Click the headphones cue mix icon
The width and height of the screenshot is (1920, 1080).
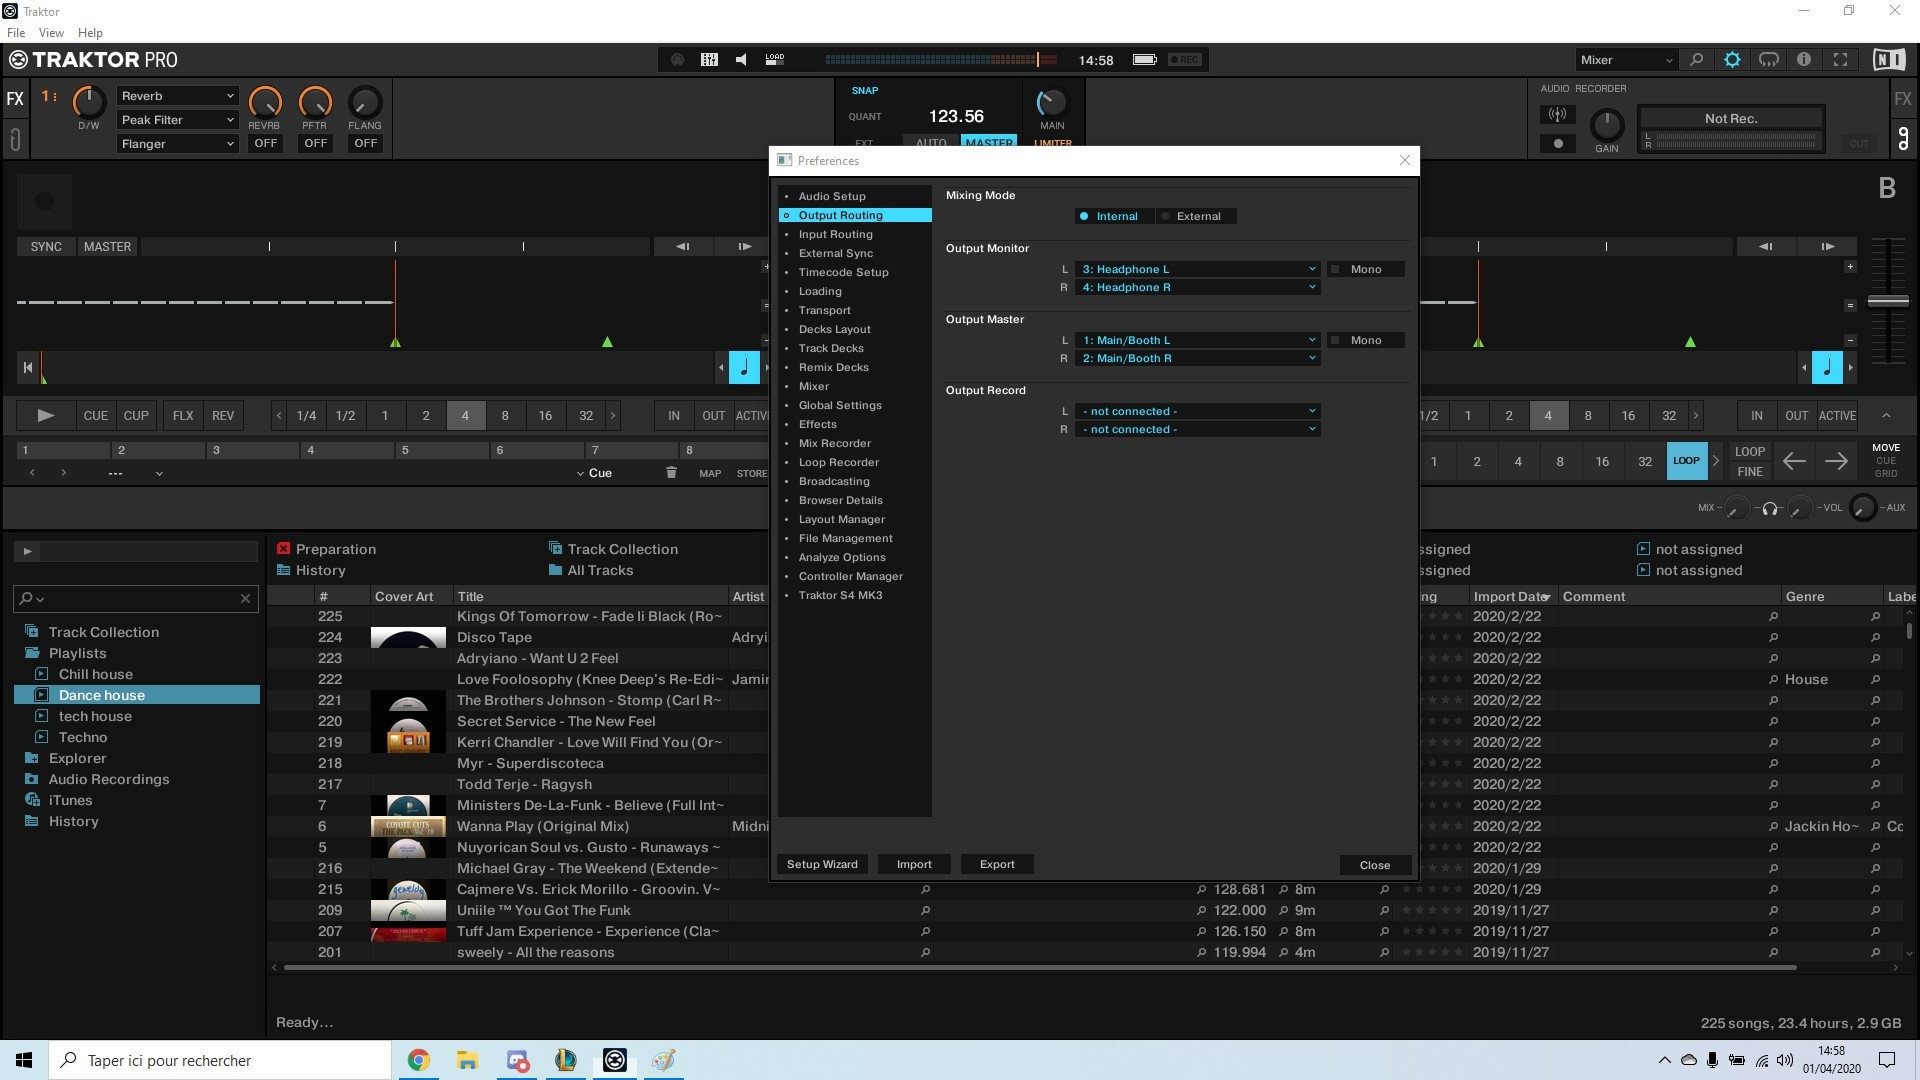1770,509
